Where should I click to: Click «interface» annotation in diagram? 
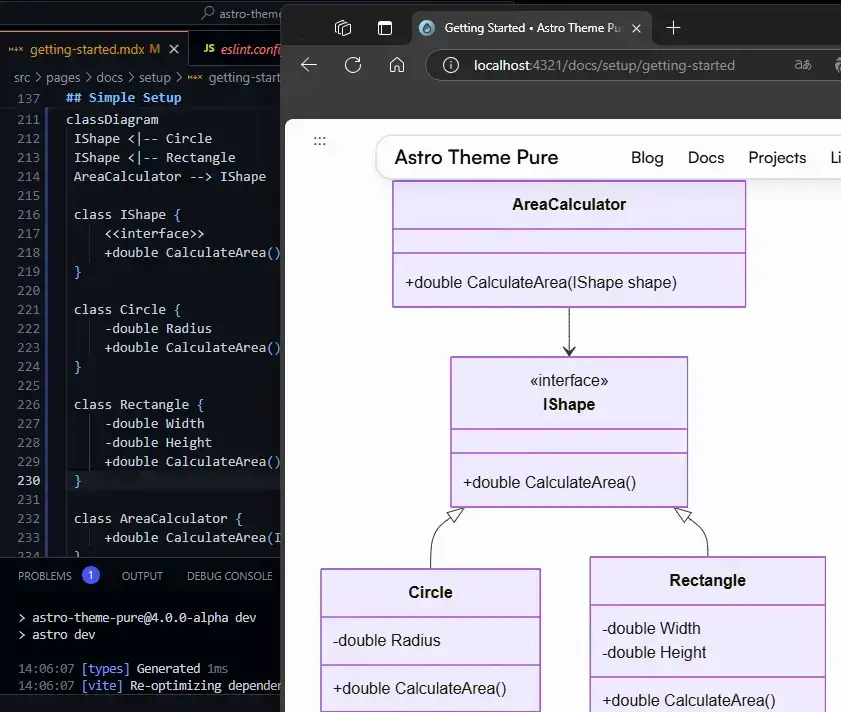pyautogui.click(x=569, y=380)
